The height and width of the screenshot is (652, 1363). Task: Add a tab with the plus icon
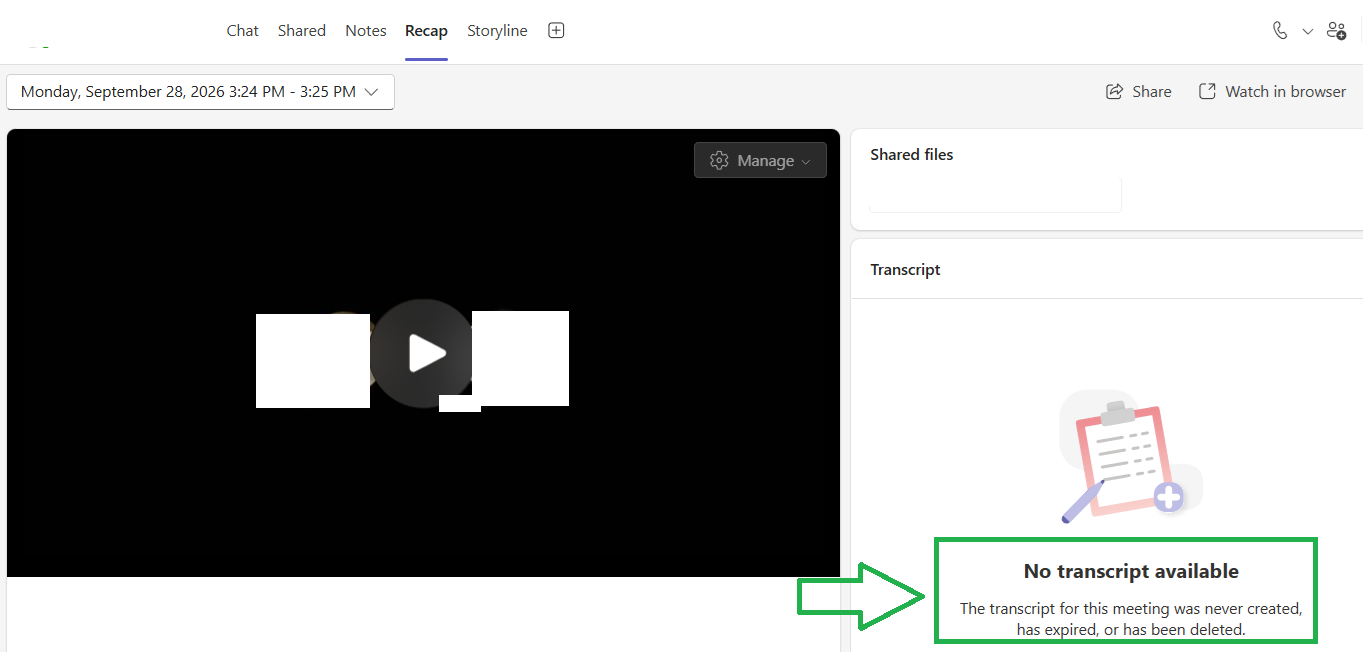(x=557, y=31)
